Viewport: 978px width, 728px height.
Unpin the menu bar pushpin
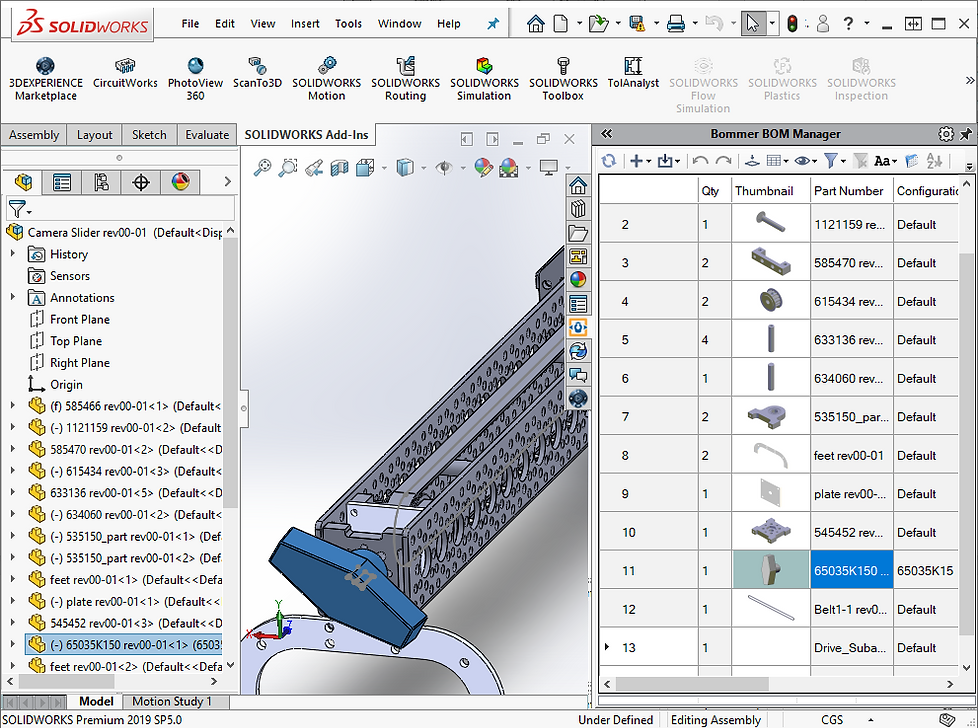[x=493, y=23]
